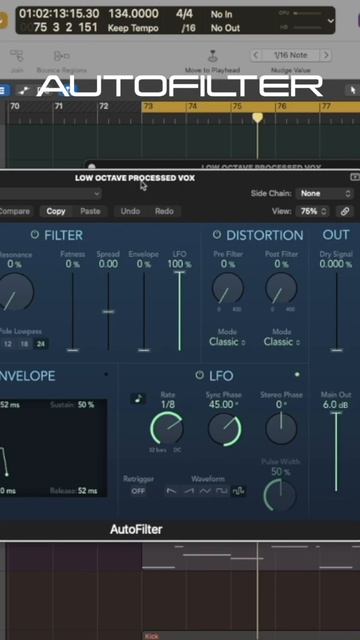Toggle the DISTORTION section power button
Screen dimensions: 360x640
(x=217, y=235)
